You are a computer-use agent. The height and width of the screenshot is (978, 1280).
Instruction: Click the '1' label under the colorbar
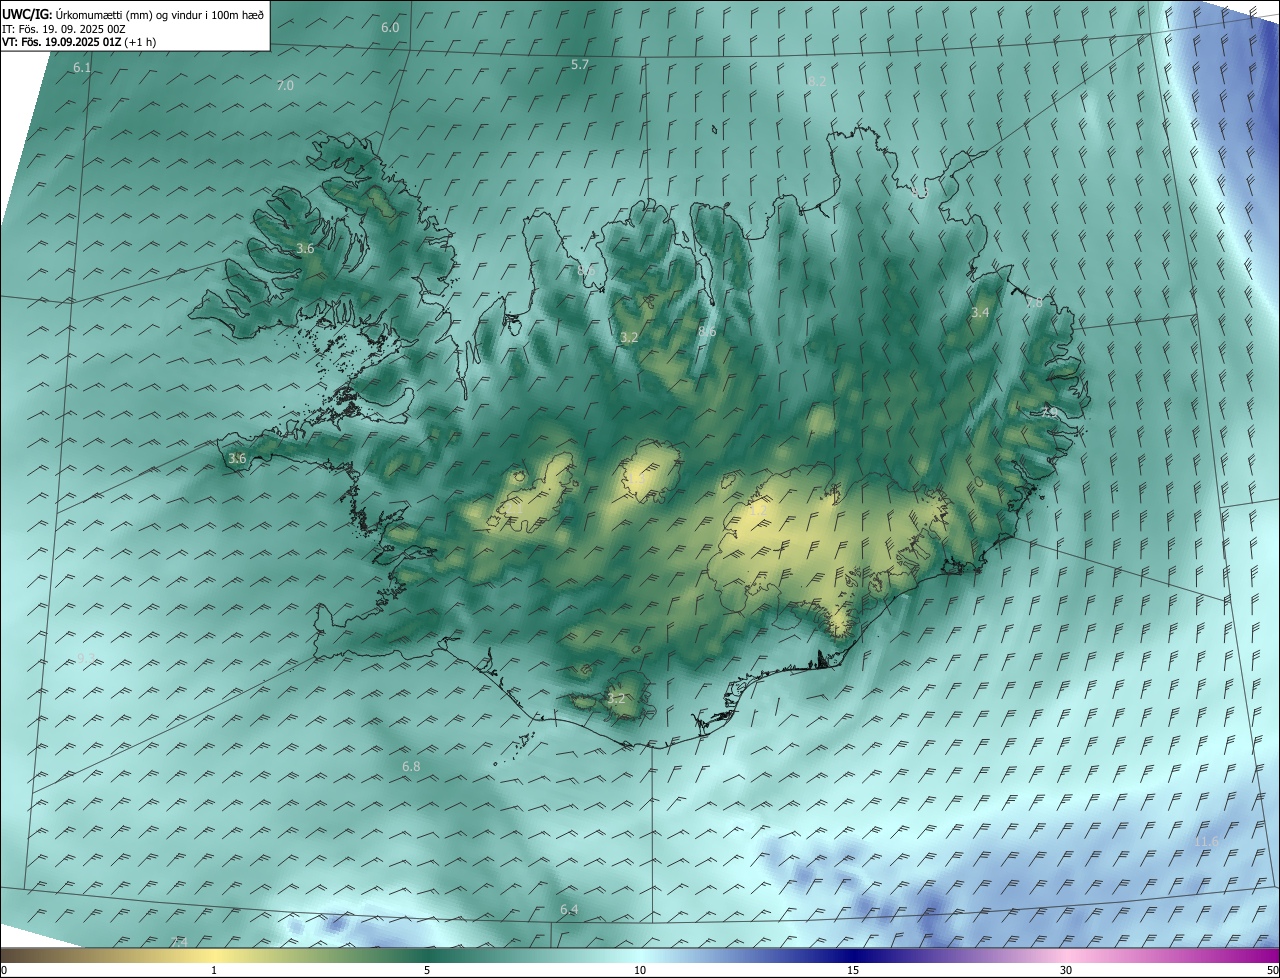tap(214, 970)
